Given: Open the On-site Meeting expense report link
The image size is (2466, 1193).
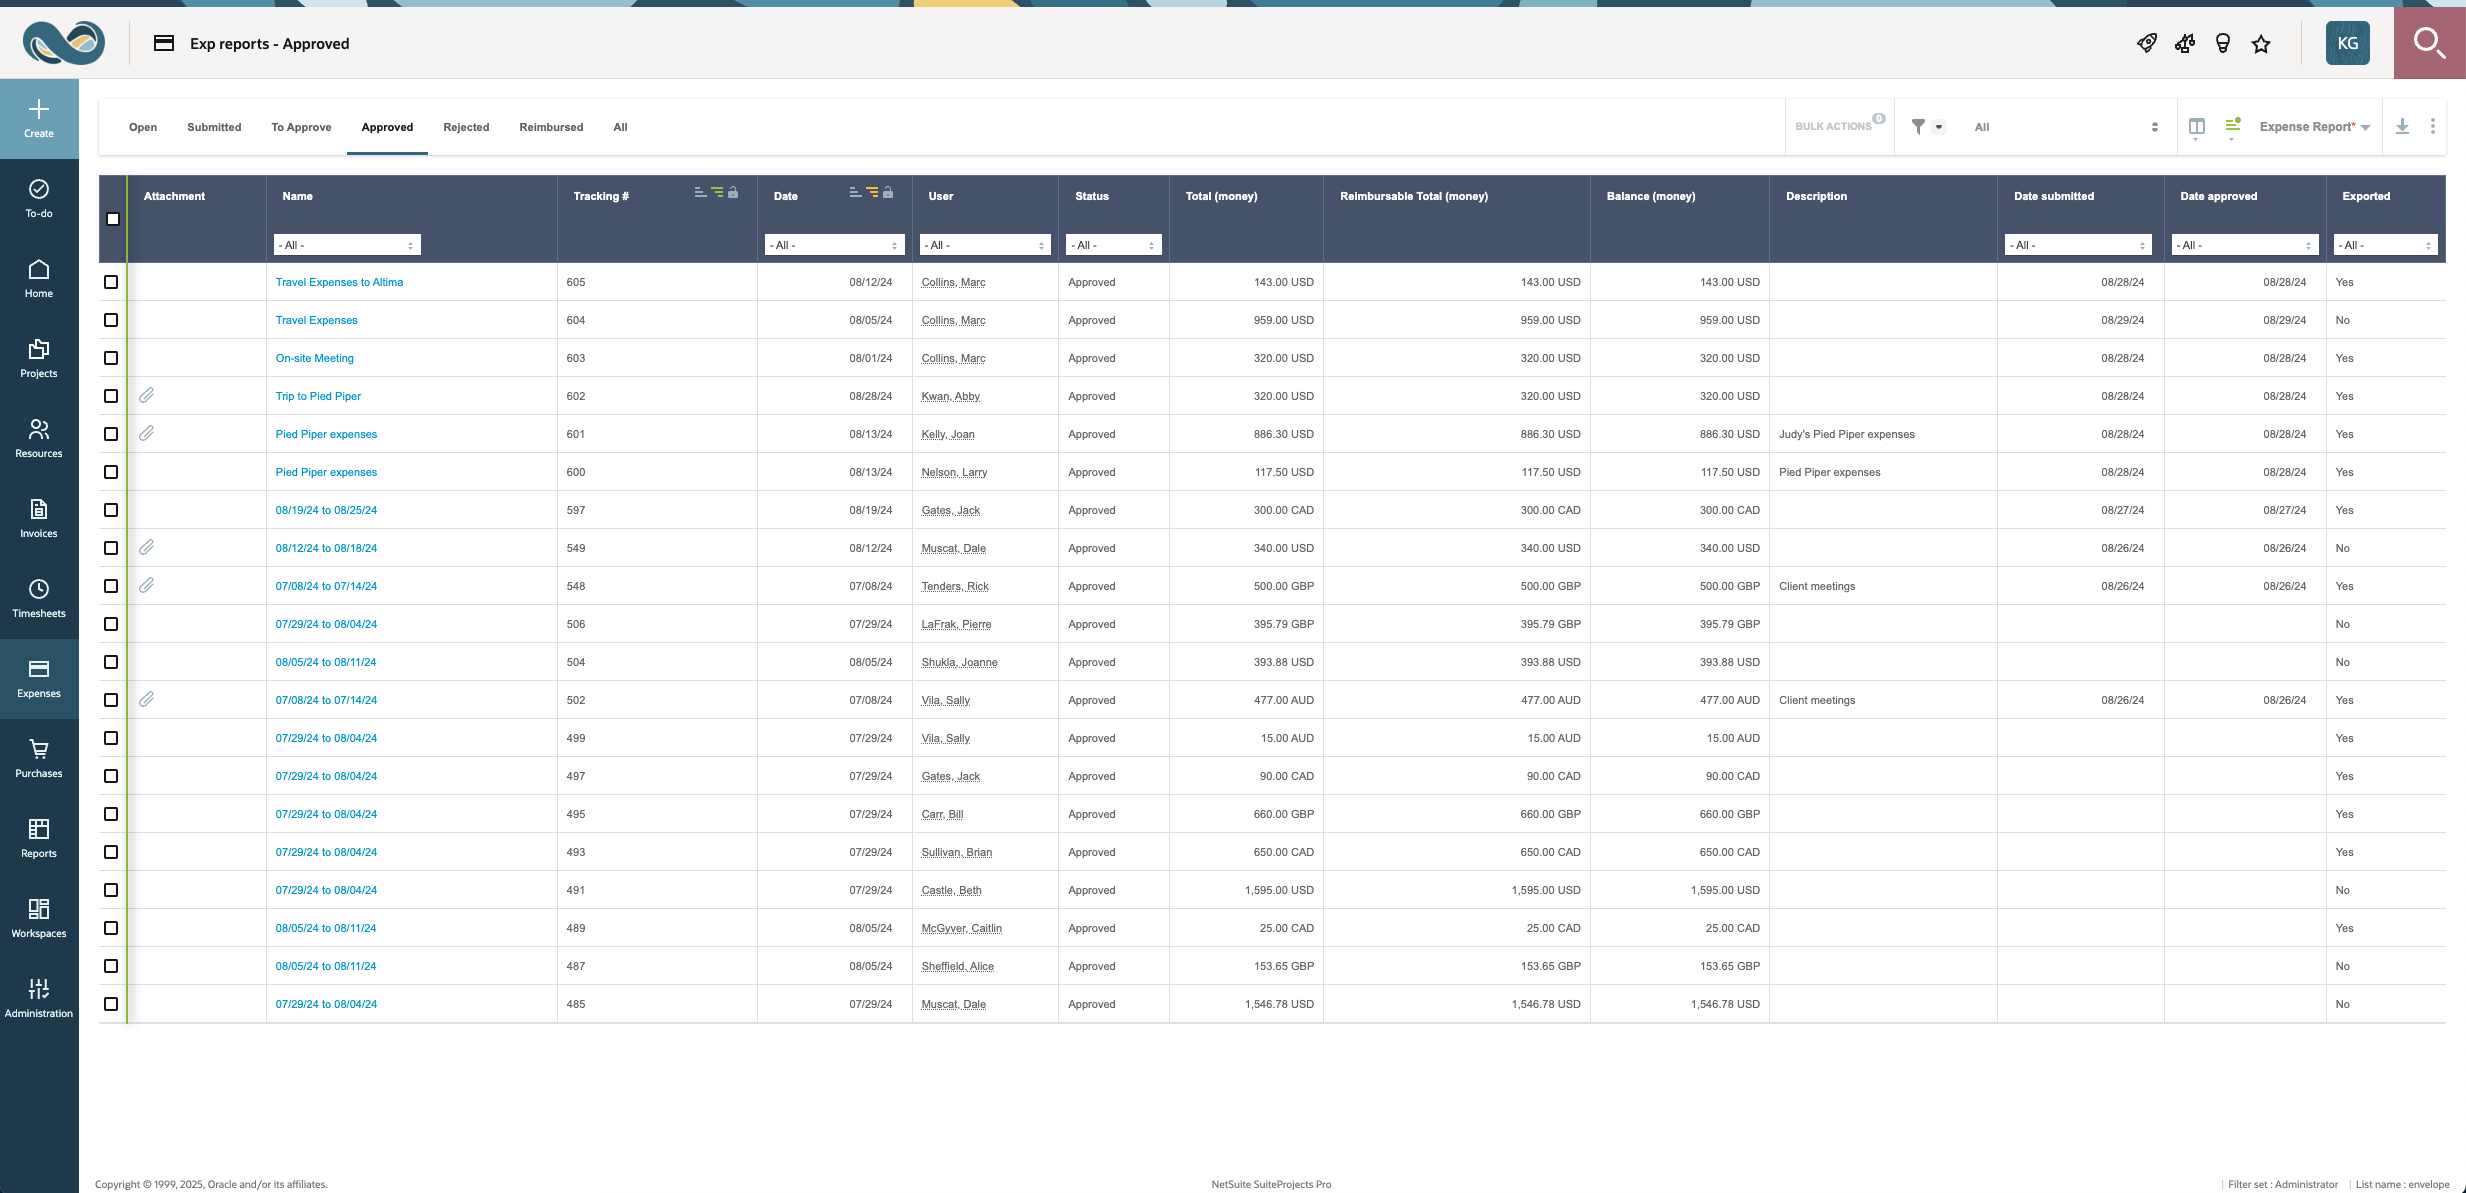Looking at the screenshot, I should (x=314, y=358).
